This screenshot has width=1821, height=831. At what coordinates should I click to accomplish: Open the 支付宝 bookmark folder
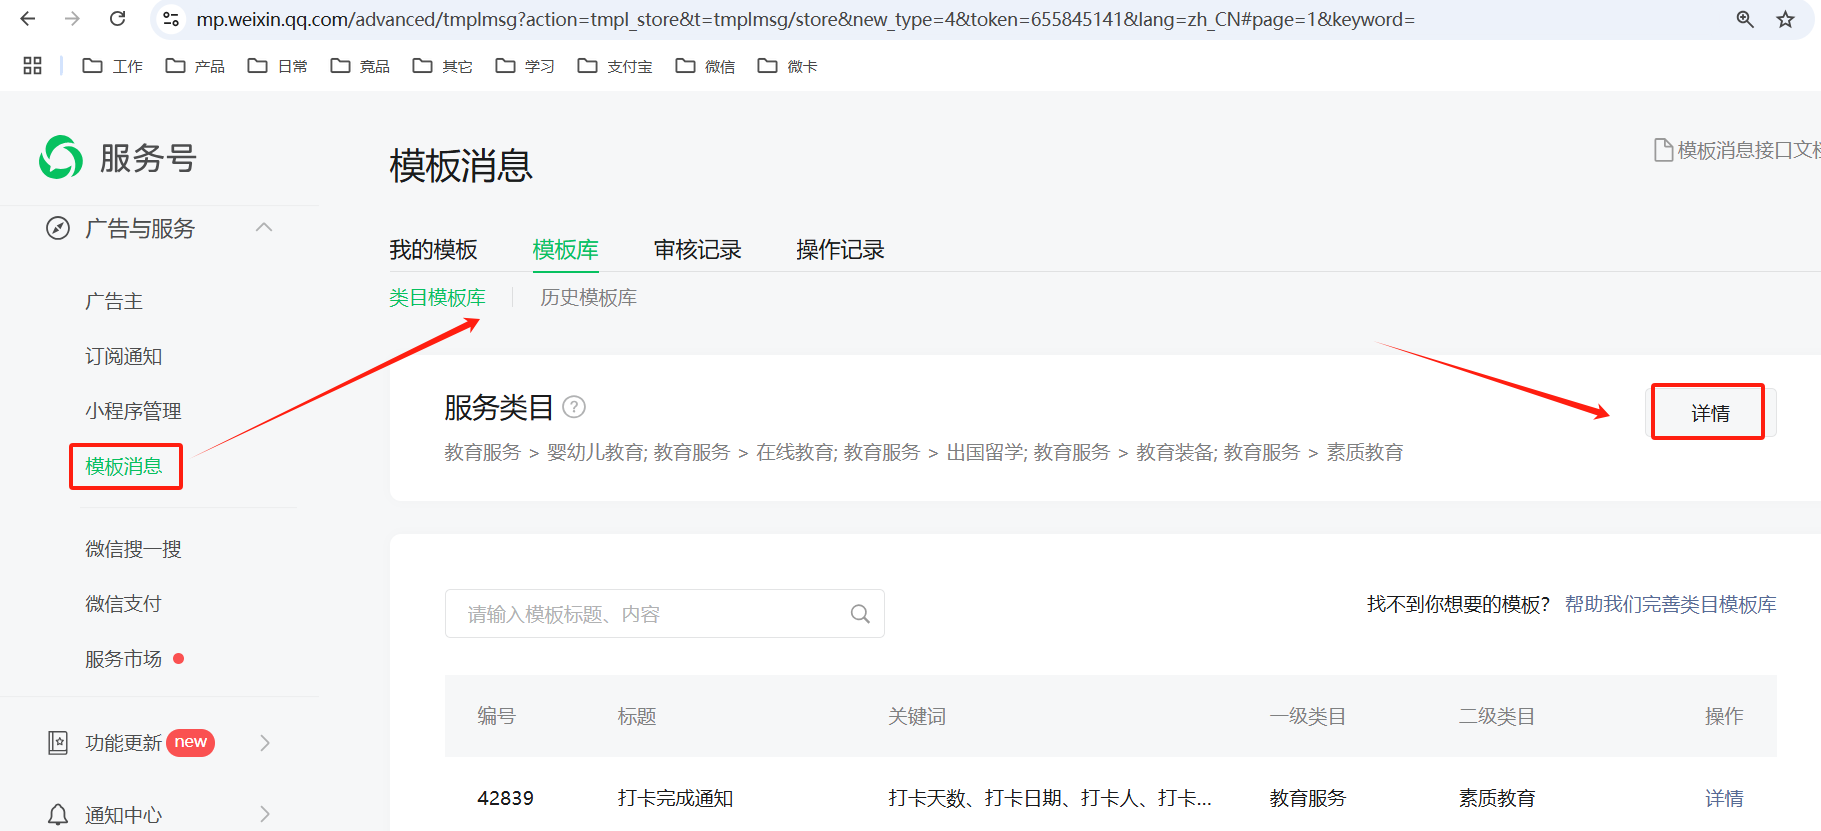[615, 66]
